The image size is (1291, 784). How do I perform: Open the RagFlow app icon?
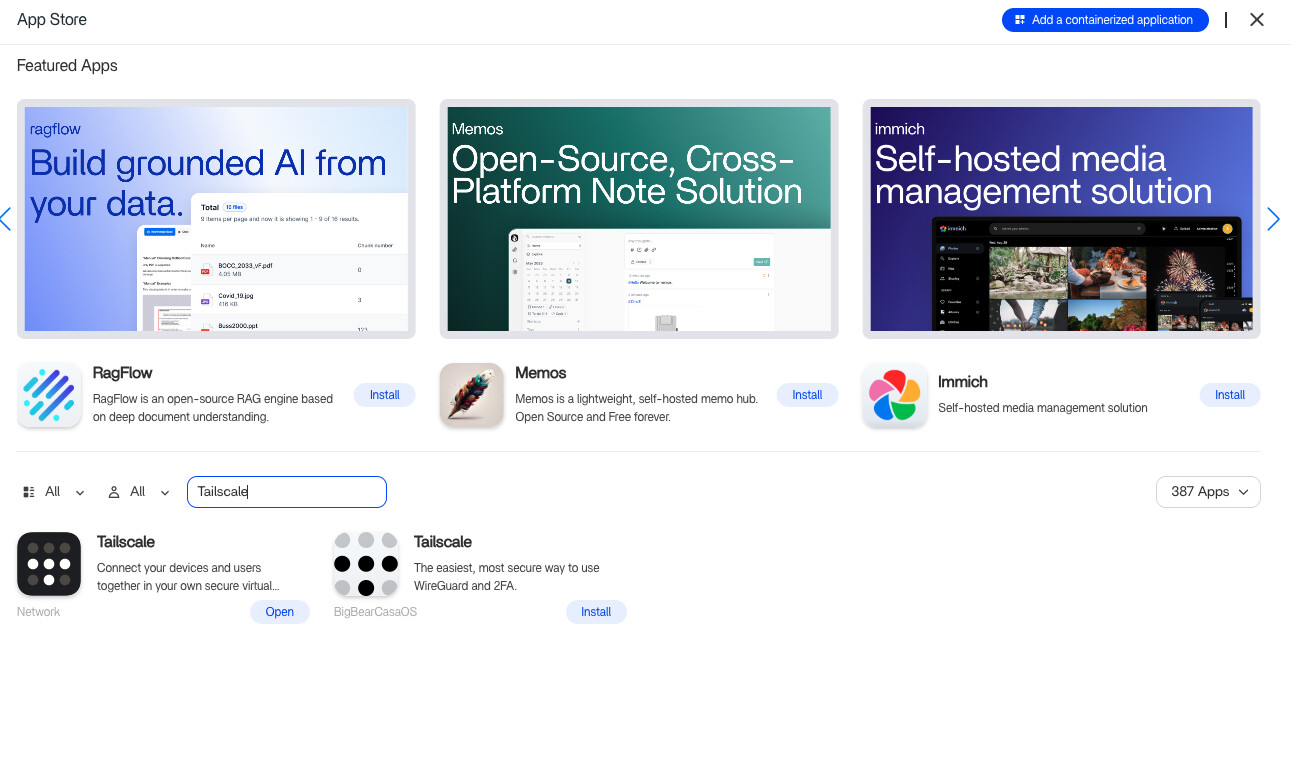coord(49,396)
